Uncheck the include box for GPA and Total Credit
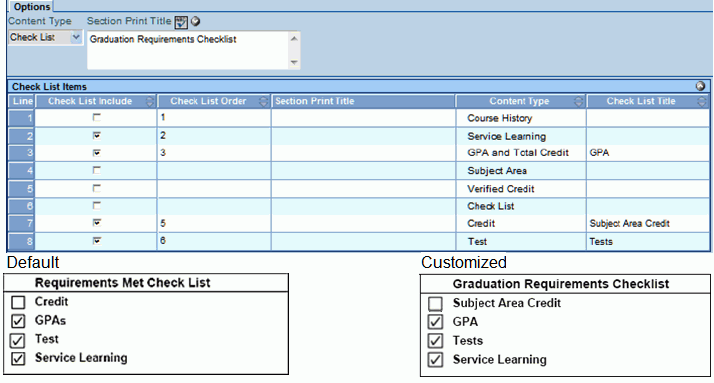This screenshot has width=714, height=383. (97, 153)
